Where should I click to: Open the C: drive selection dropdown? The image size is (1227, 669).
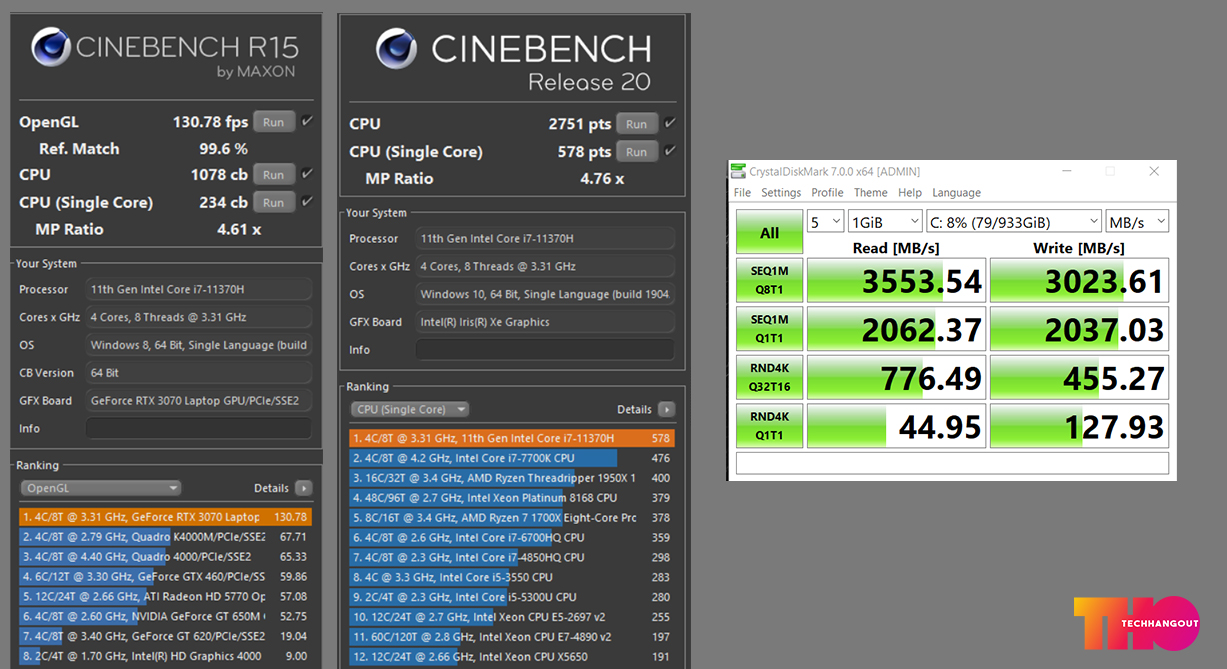pyautogui.click(x=1014, y=221)
